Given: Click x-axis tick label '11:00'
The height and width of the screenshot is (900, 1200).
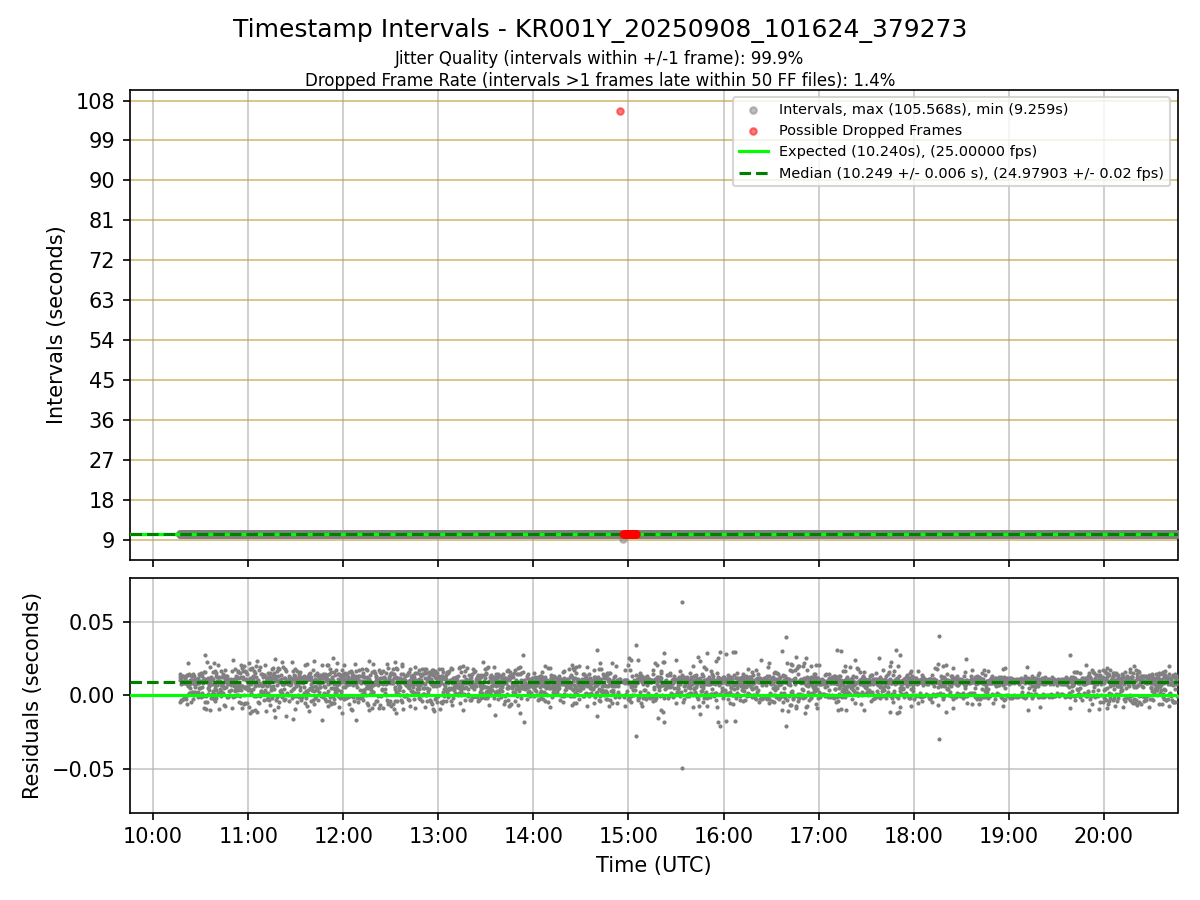Looking at the screenshot, I should 248,835.
